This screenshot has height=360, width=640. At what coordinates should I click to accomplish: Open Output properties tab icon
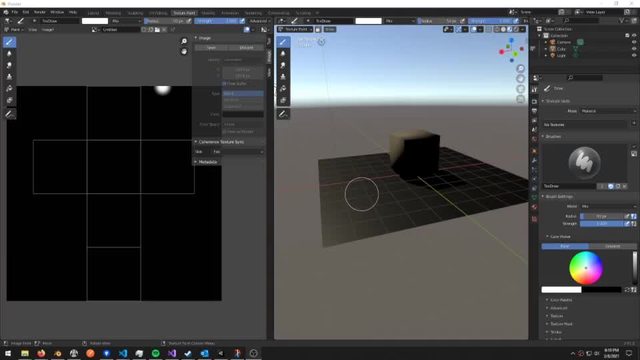(534, 111)
